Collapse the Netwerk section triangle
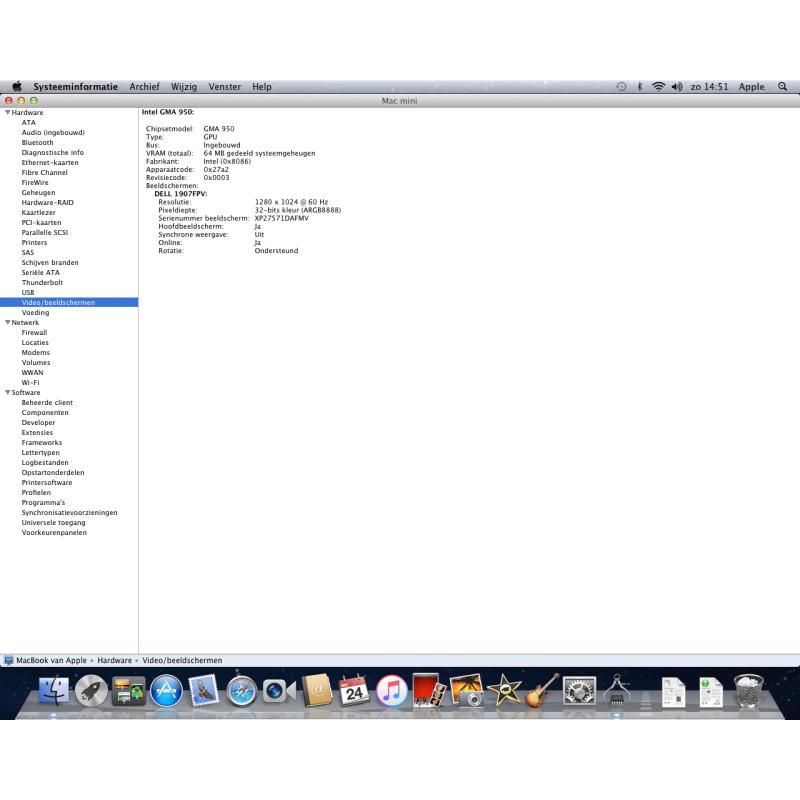Viewport: 800px width, 800px height. point(8,322)
